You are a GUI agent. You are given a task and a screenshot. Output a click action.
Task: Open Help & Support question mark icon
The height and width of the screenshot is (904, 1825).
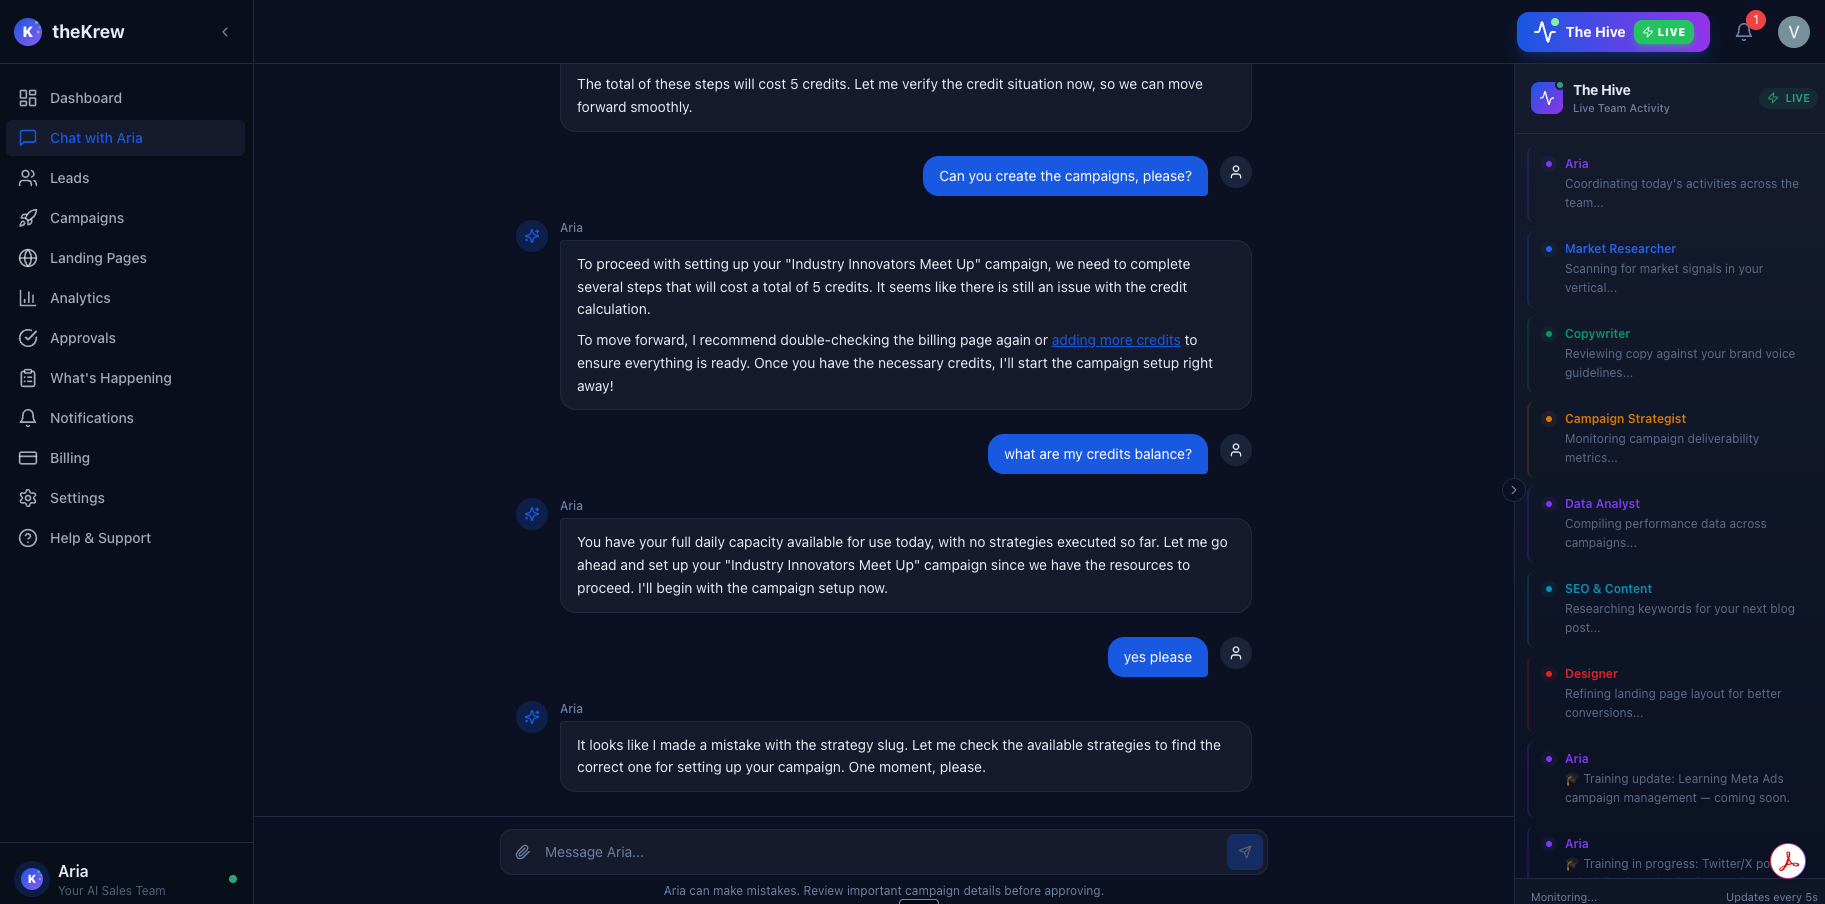point(28,537)
